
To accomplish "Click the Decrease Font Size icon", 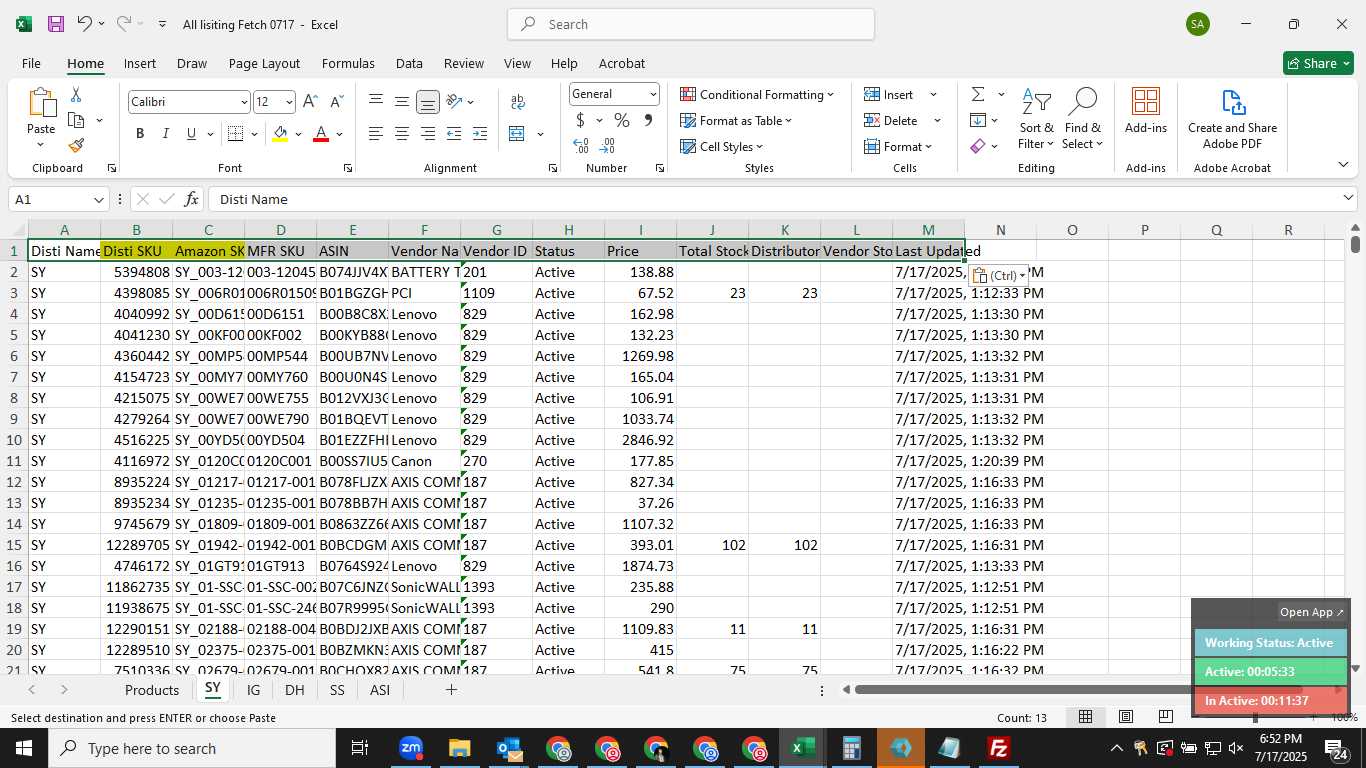I will tap(336, 102).
